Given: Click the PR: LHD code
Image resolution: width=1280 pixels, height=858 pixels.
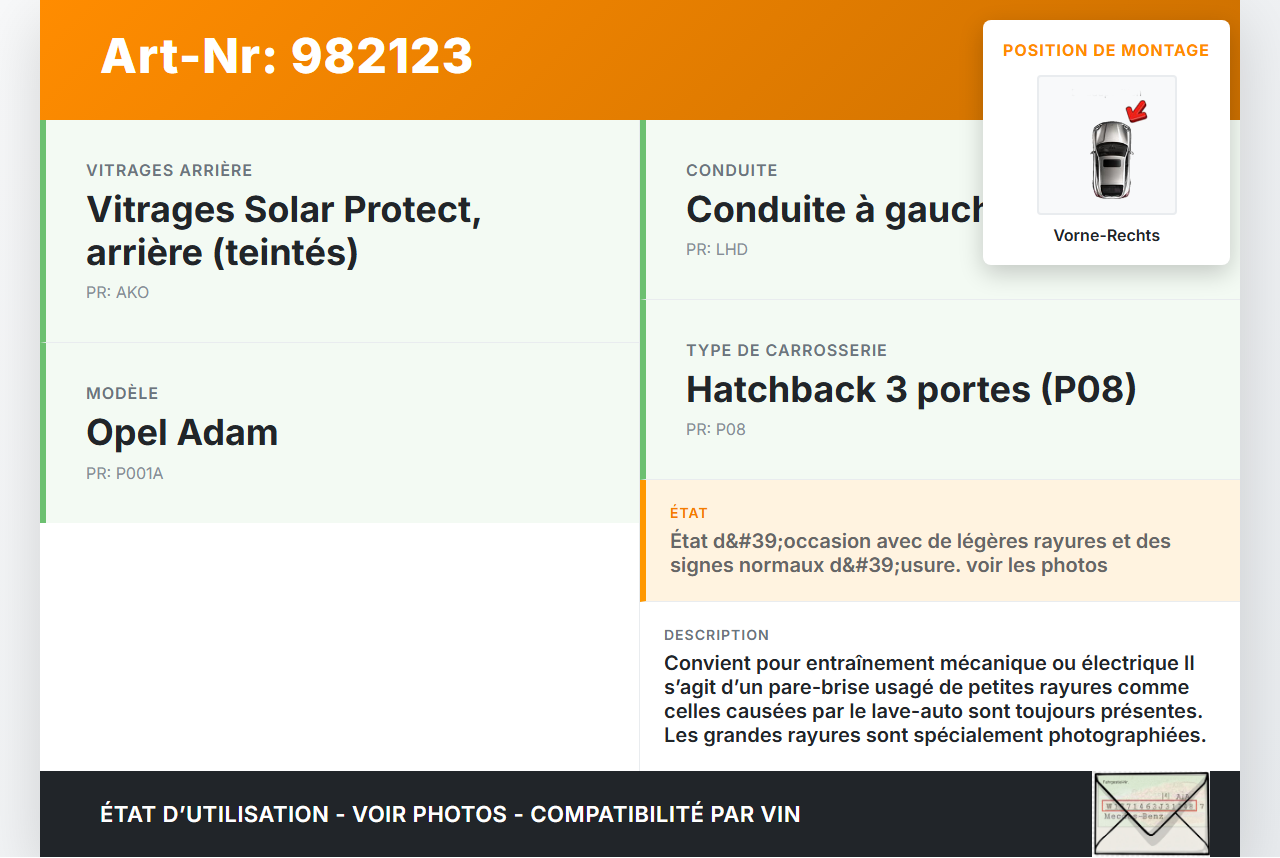Looking at the screenshot, I should 716,250.
